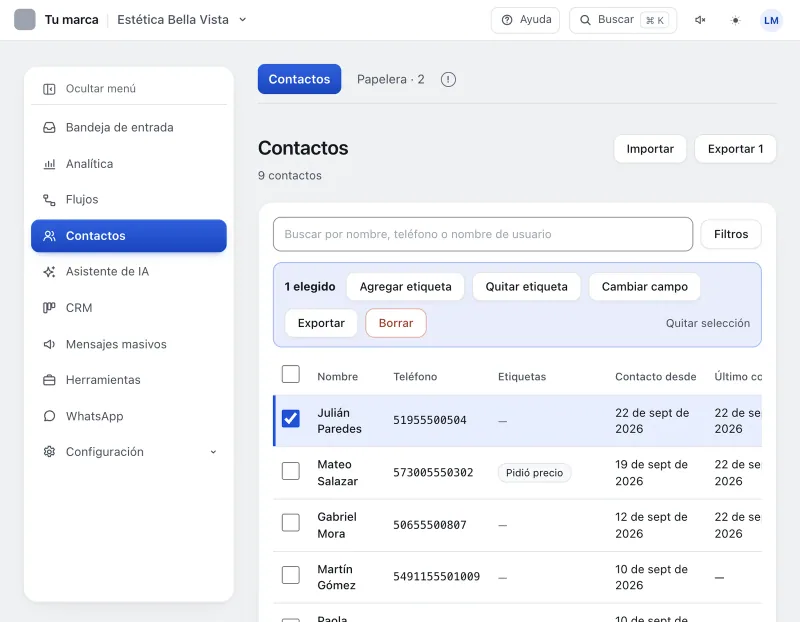Image resolution: width=800 pixels, height=622 pixels.
Task: Open the LM user avatar
Action: pyautogui.click(x=771, y=20)
